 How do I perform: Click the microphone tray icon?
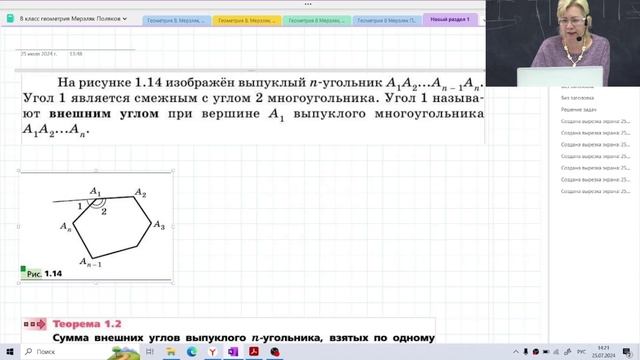point(526,351)
